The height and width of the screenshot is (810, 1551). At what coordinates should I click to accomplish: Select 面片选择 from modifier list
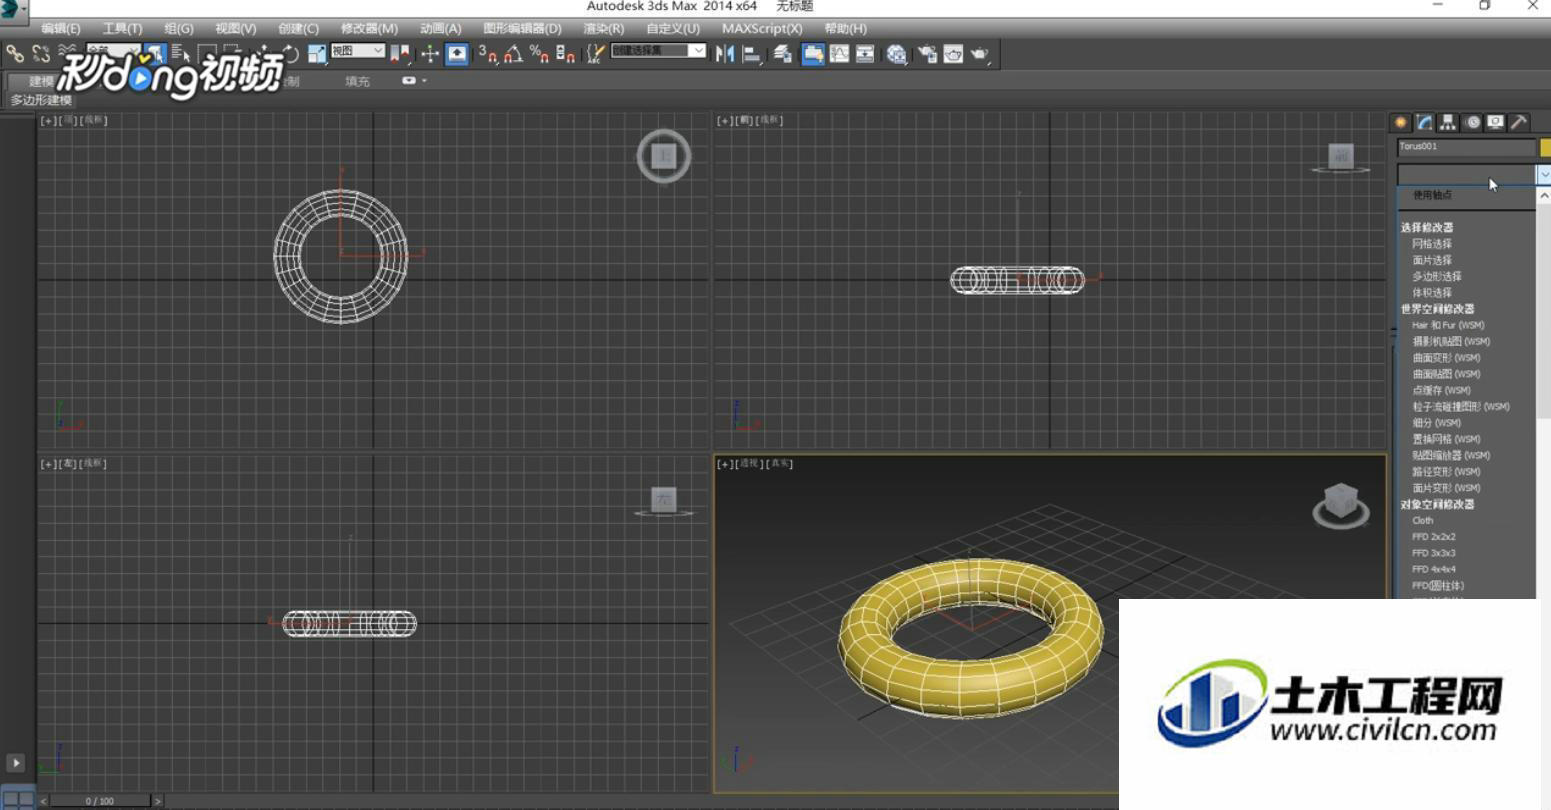click(1432, 260)
